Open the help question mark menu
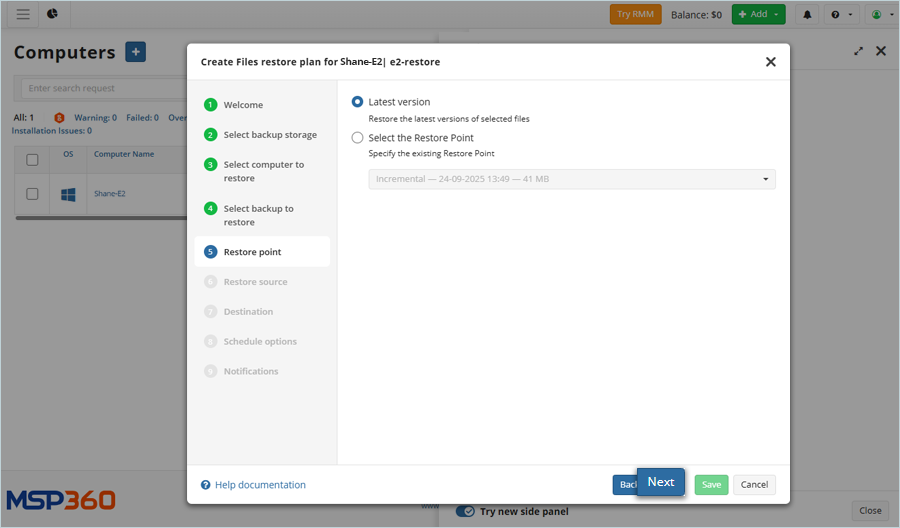Screen dimensions: 900x528 [842, 14]
